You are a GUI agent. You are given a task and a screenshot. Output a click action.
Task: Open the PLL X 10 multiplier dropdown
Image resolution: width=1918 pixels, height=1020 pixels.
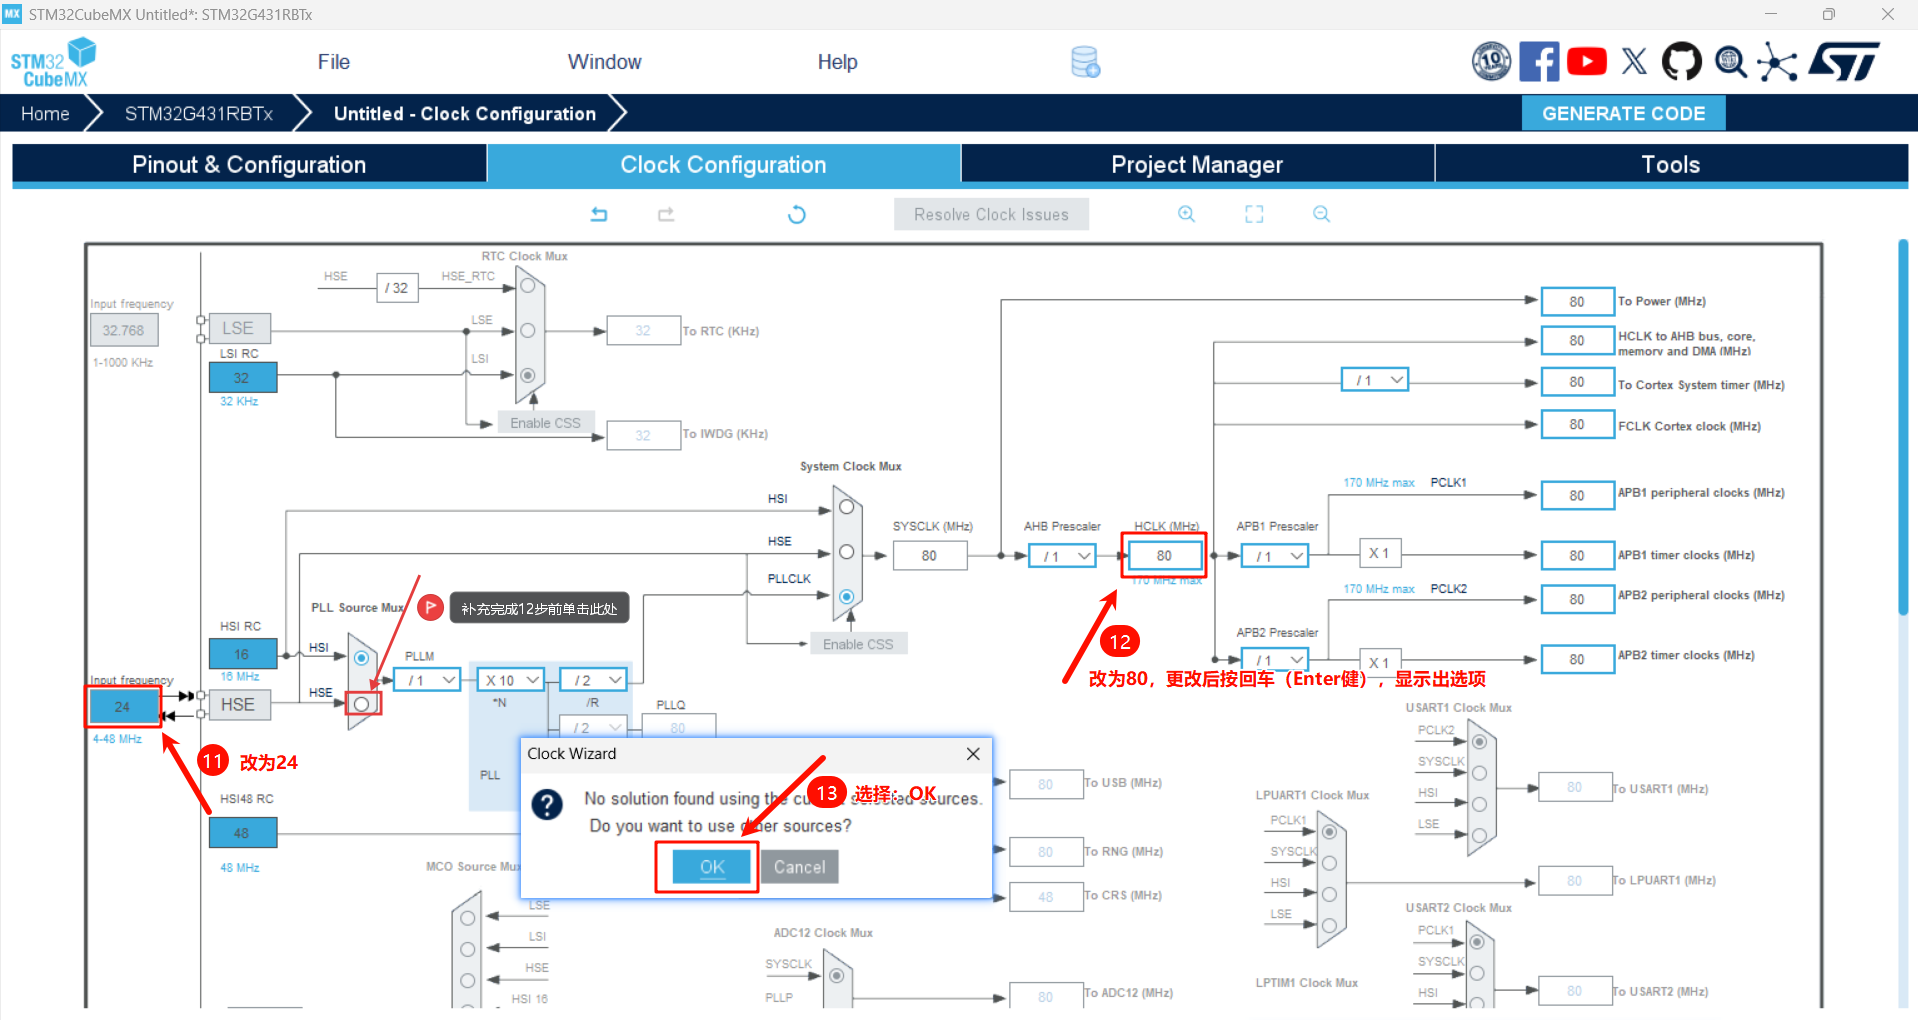click(x=511, y=680)
